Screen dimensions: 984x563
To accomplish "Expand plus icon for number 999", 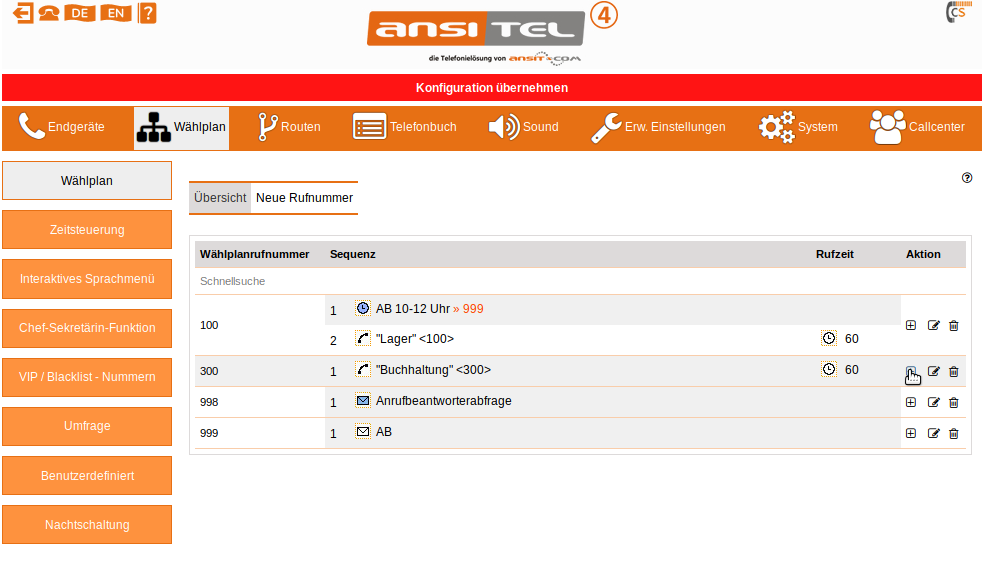I will [911, 433].
